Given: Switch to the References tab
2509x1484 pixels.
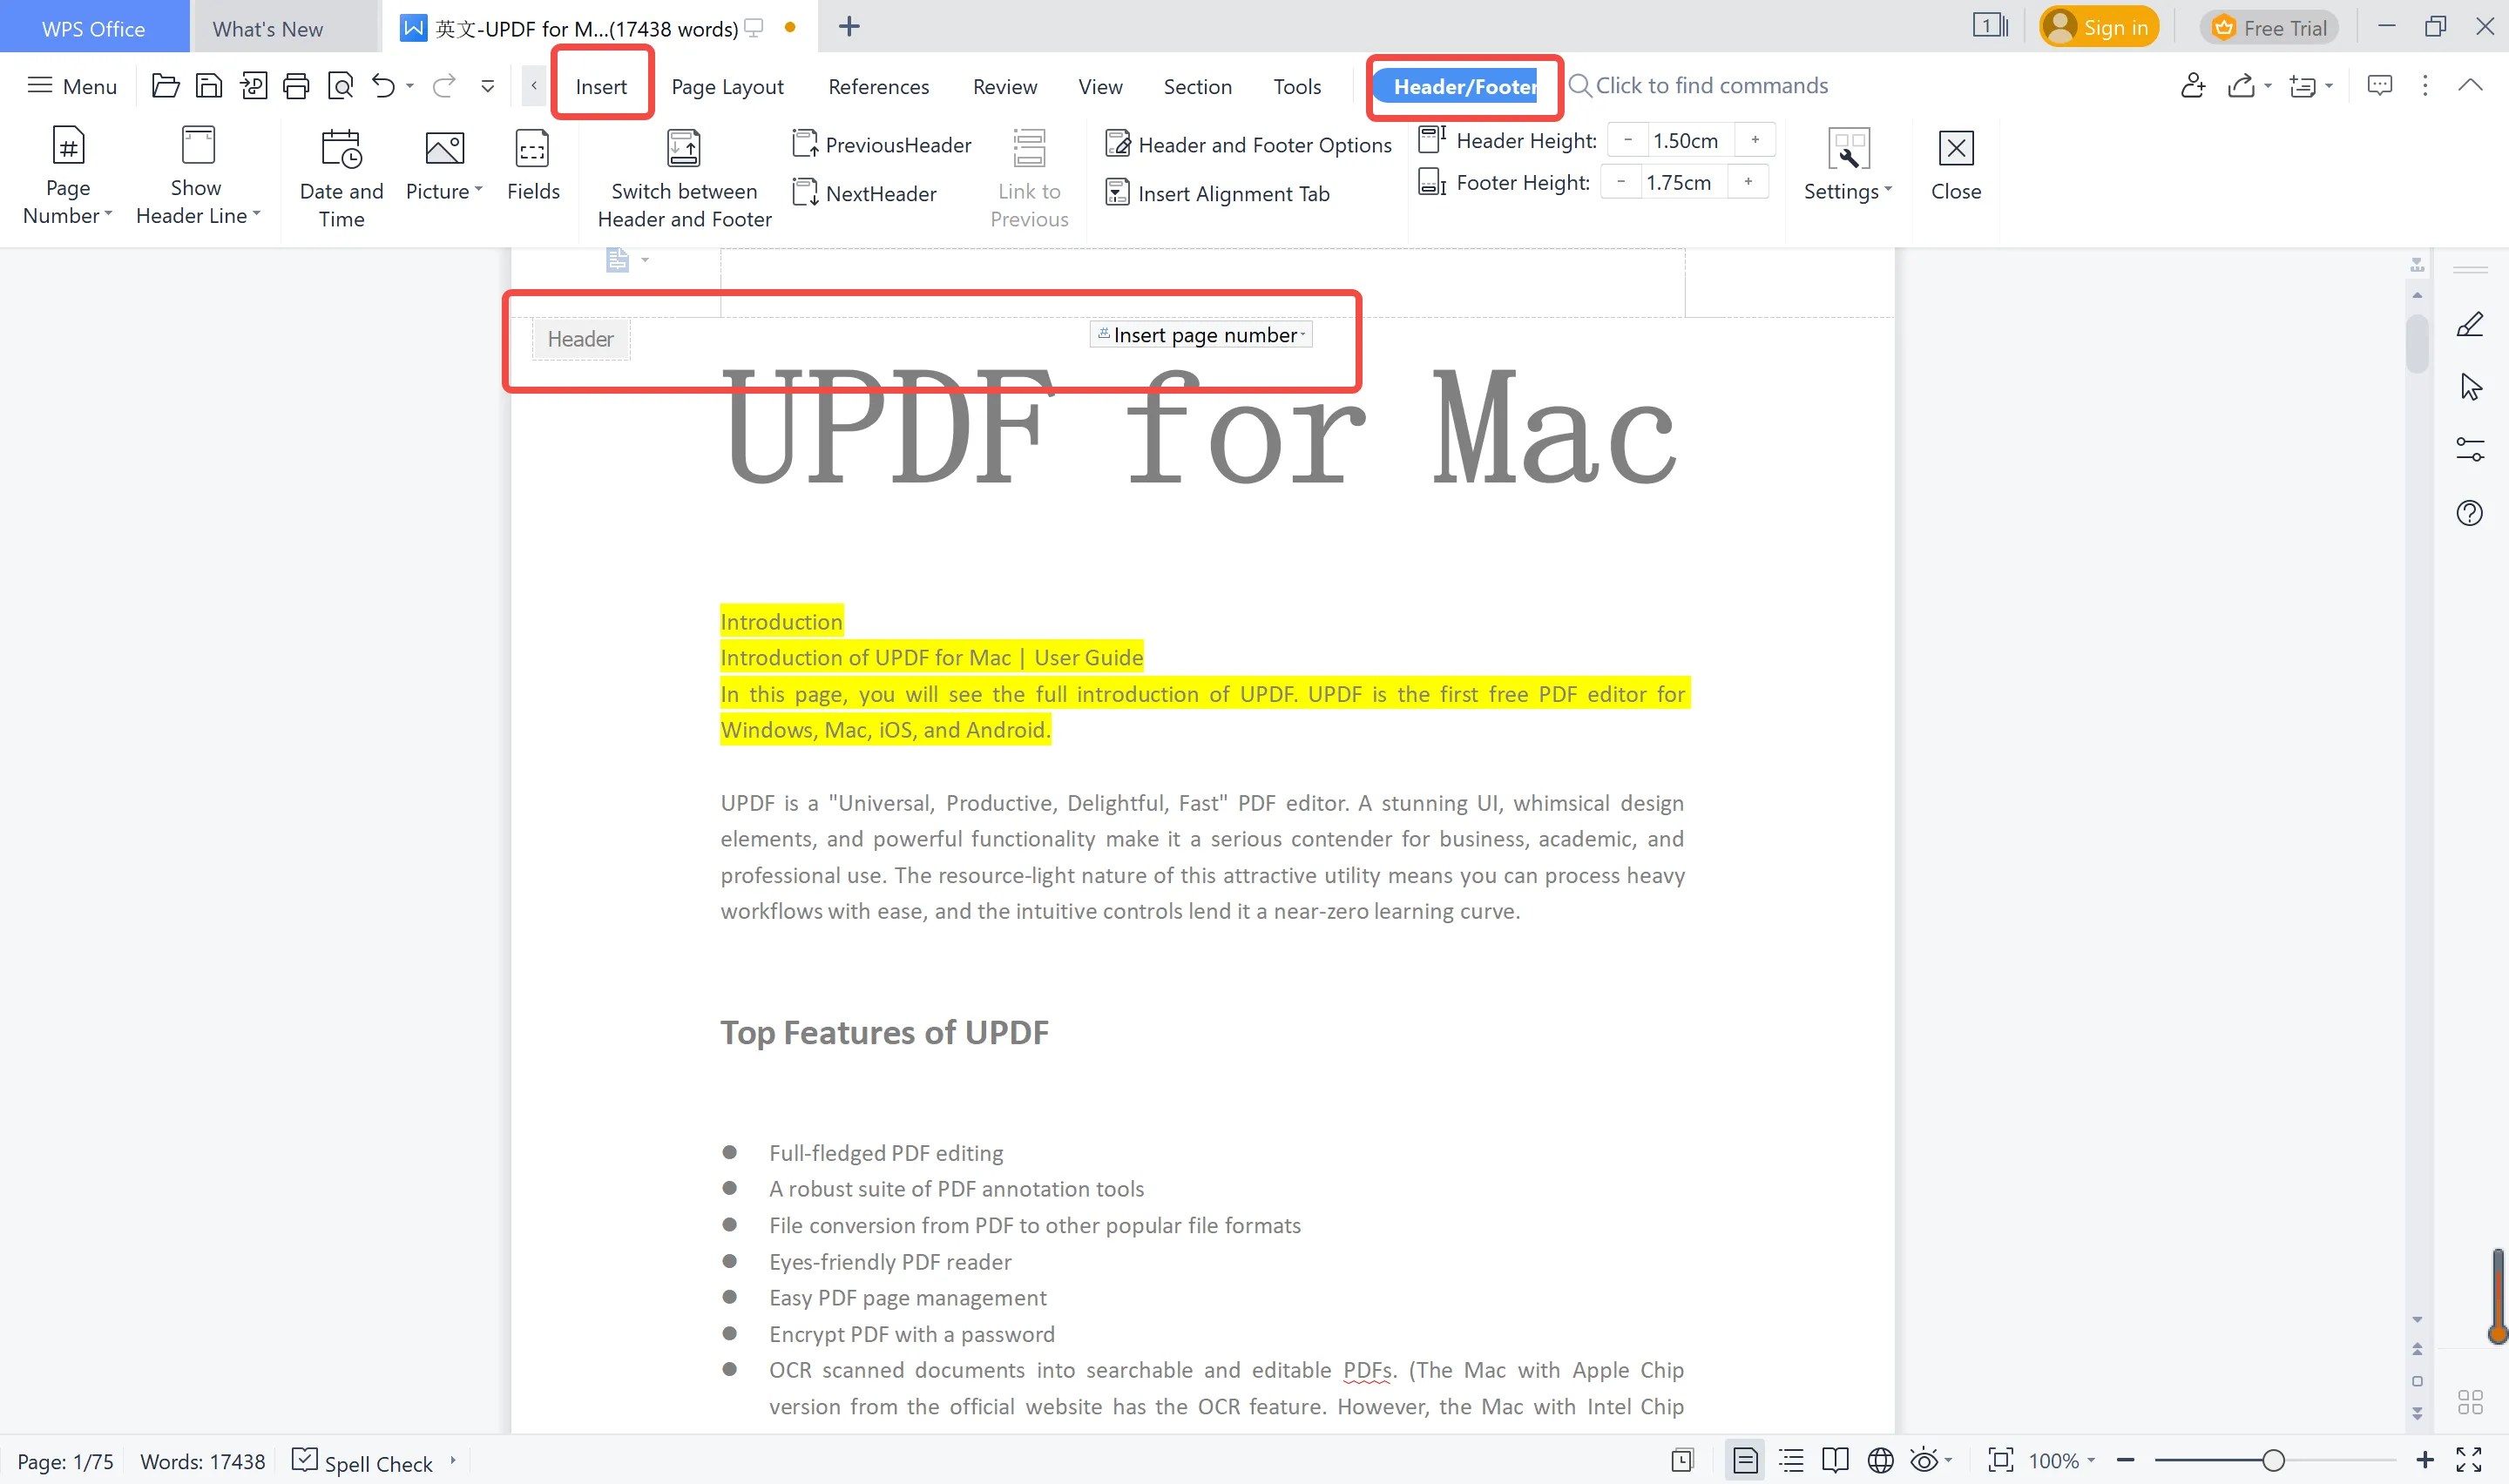Looking at the screenshot, I should (x=878, y=86).
